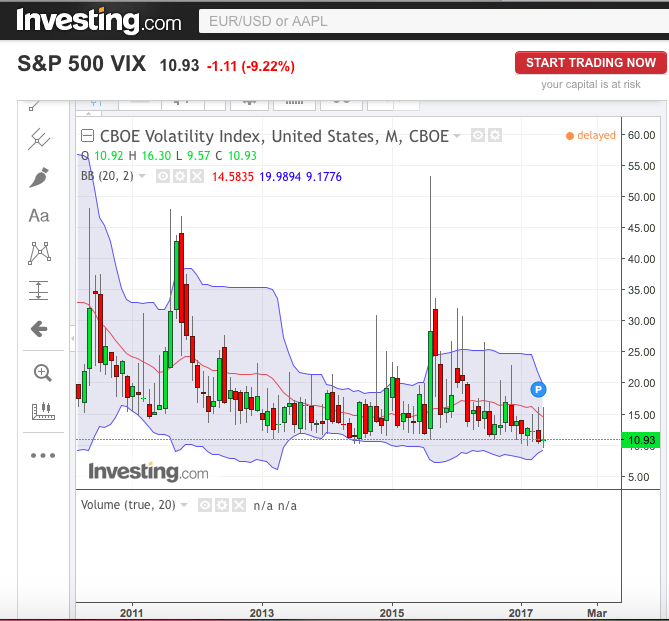The height and width of the screenshot is (621, 669).
Task: Click 2017 on the time axis
Action: coord(521,613)
